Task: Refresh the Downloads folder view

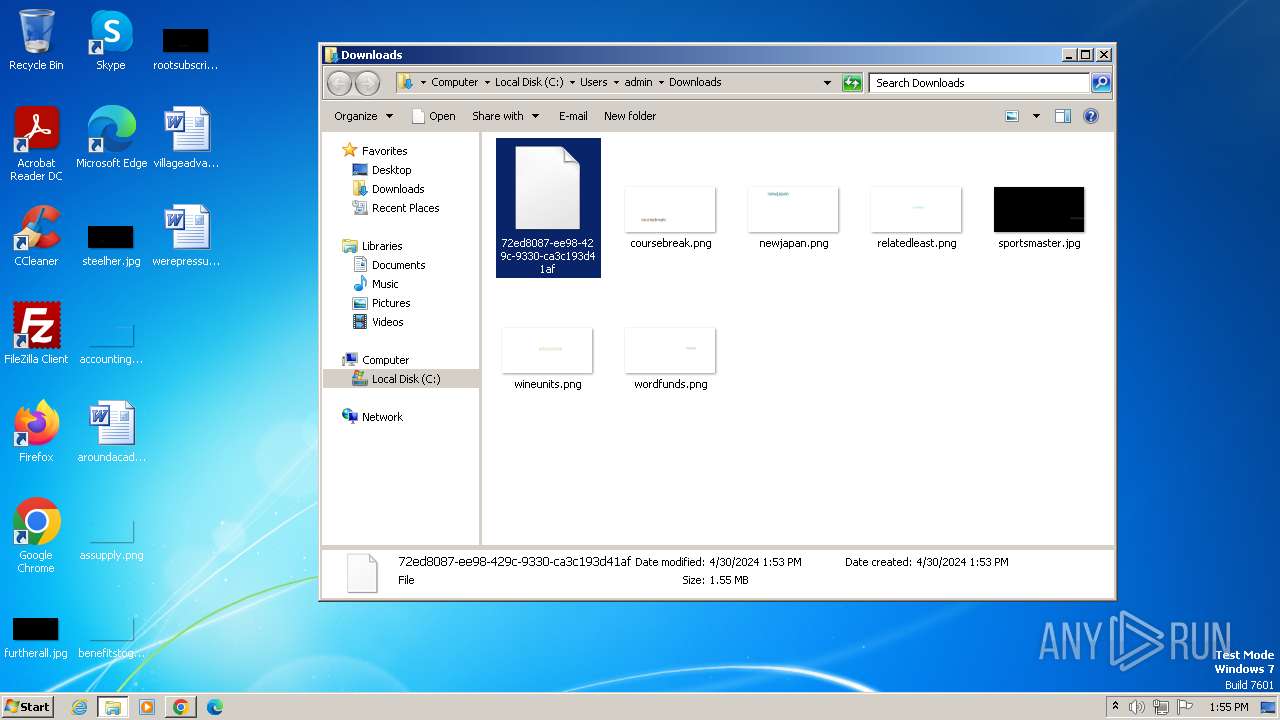Action: [852, 83]
